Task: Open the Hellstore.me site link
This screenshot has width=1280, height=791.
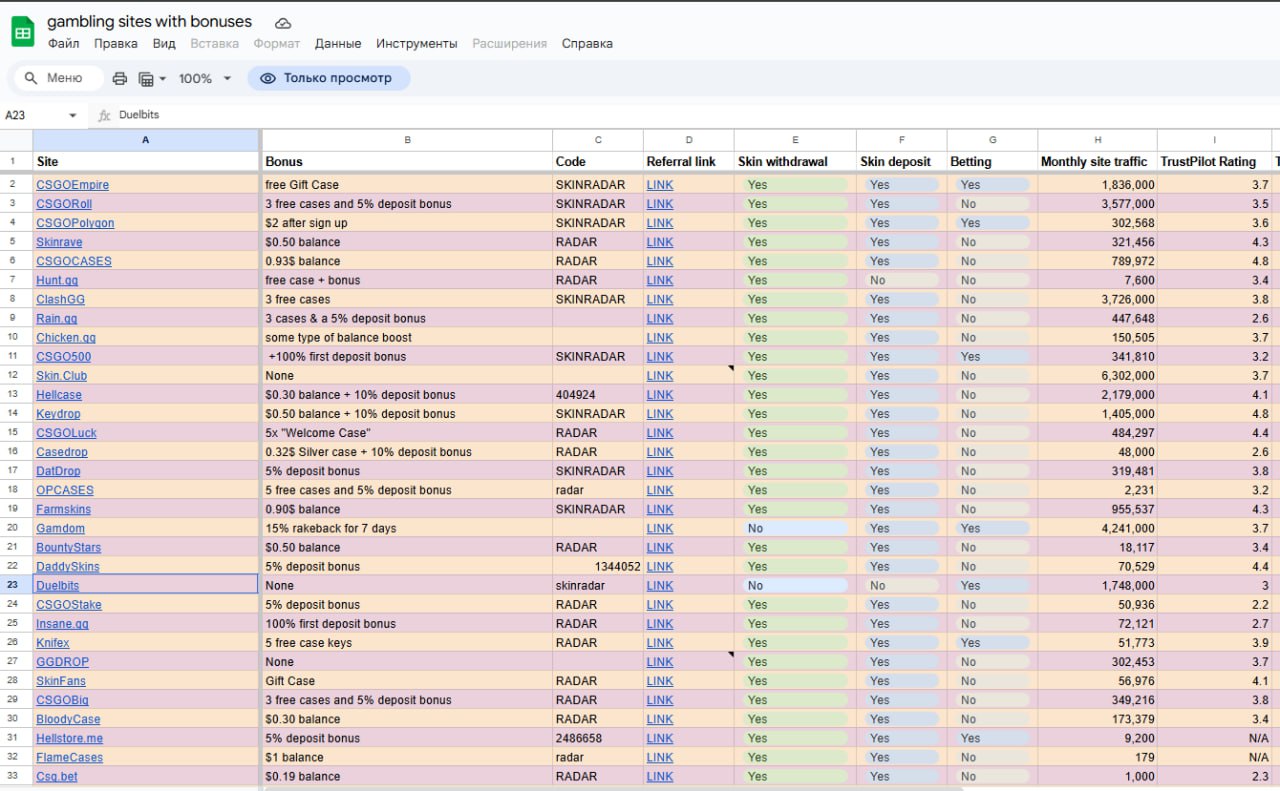Action: click(x=69, y=738)
